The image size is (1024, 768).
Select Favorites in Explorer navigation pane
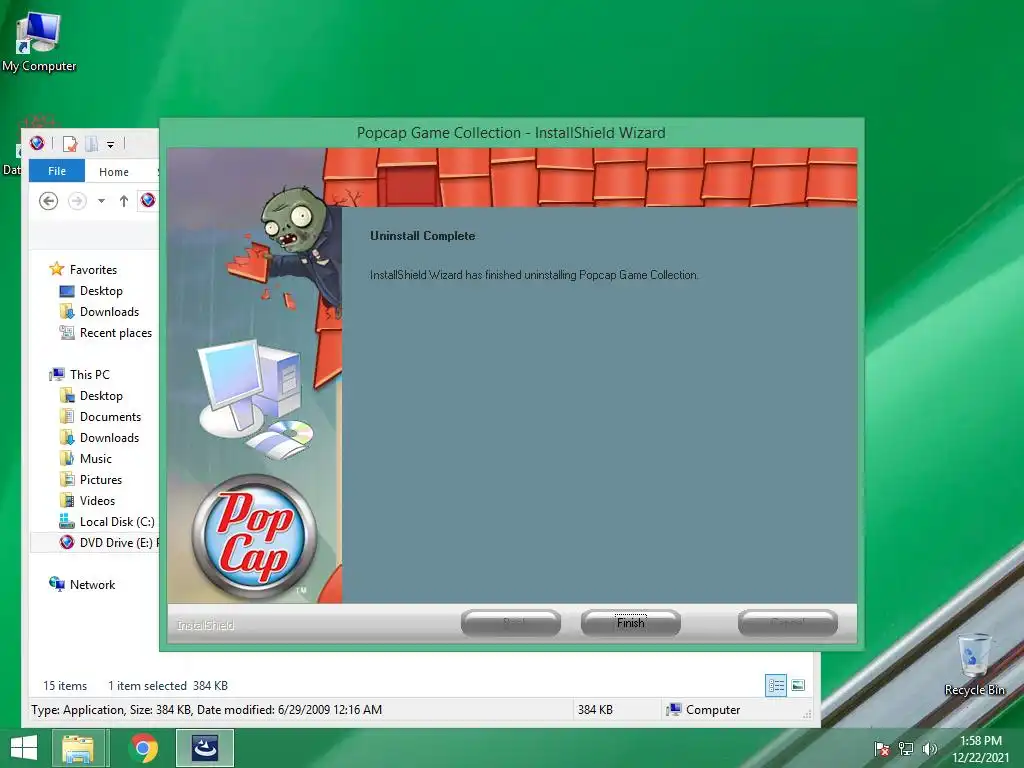point(93,270)
